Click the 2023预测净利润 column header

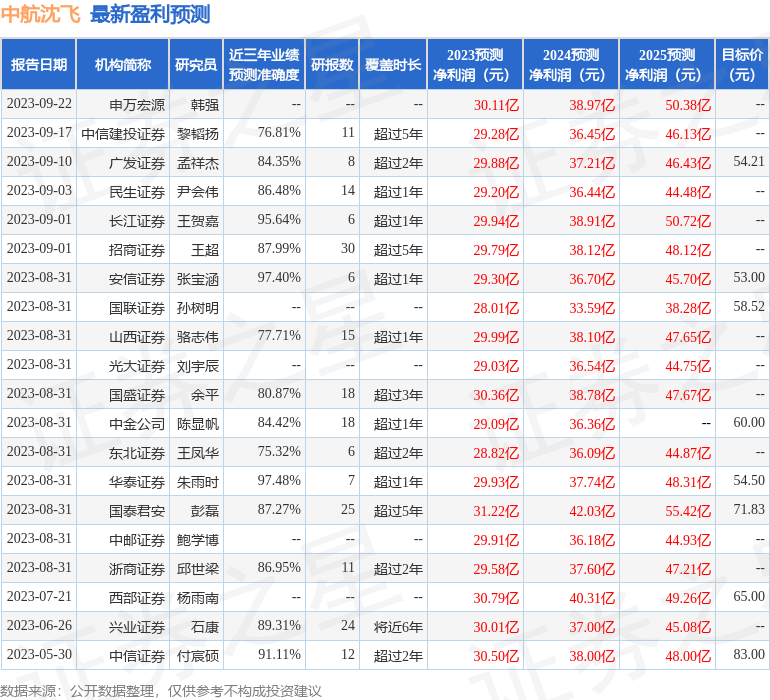[475, 65]
